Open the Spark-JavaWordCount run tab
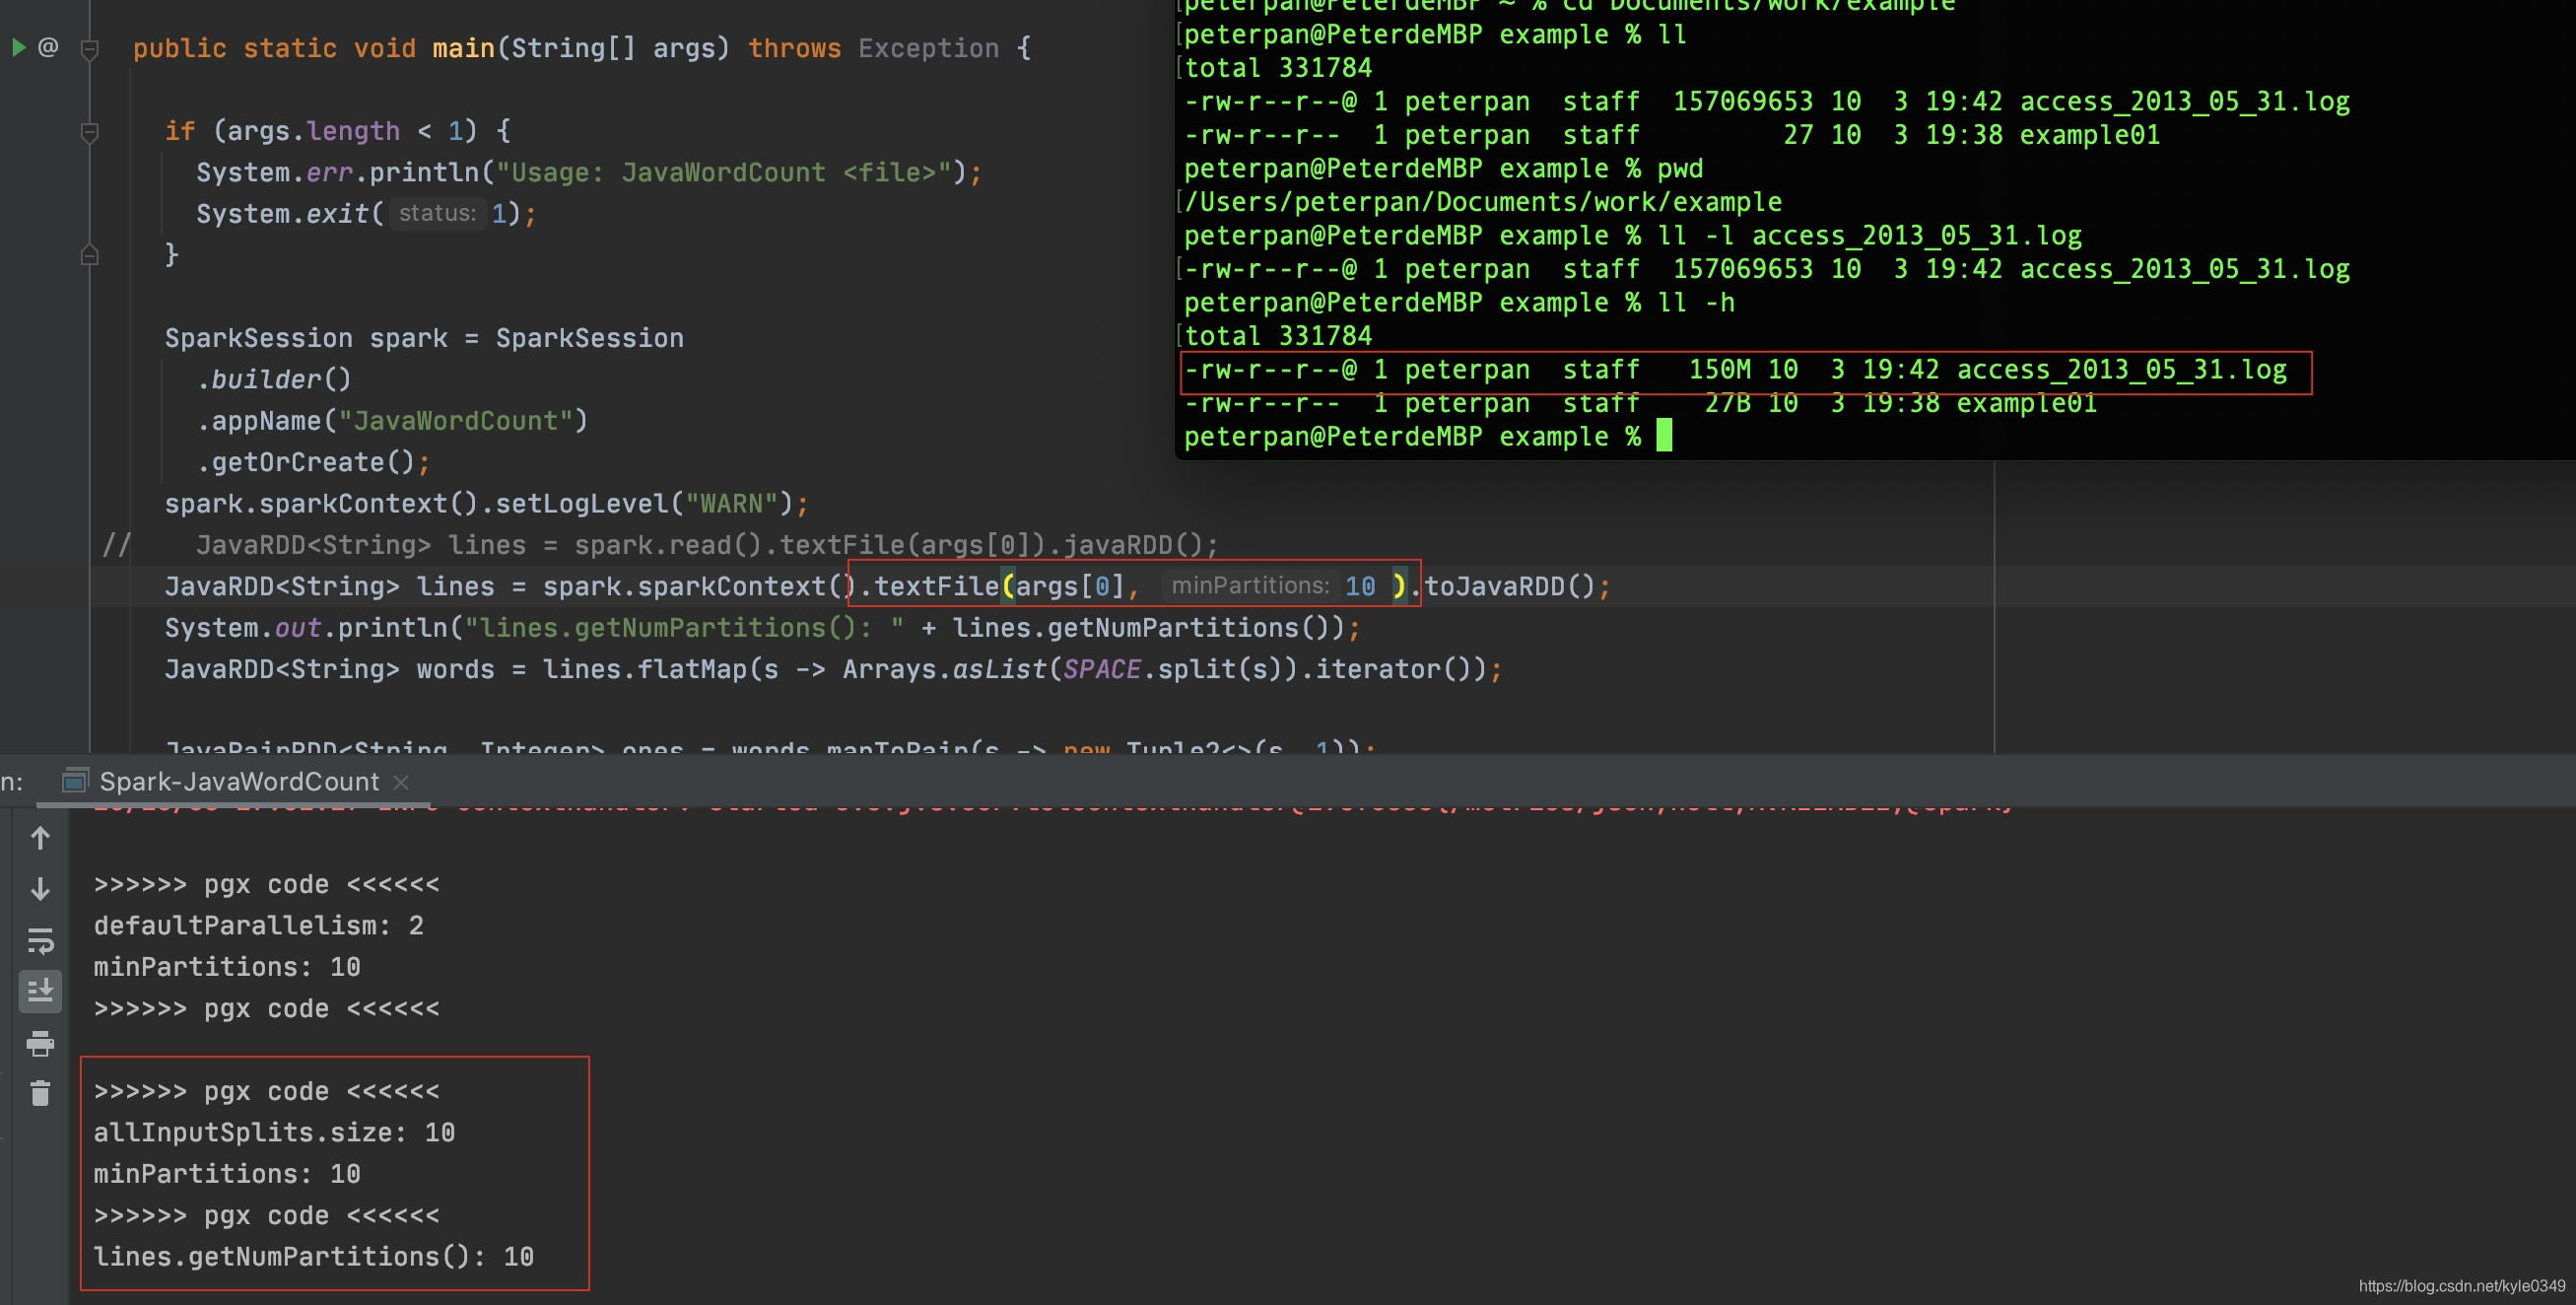 click(x=238, y=781)
